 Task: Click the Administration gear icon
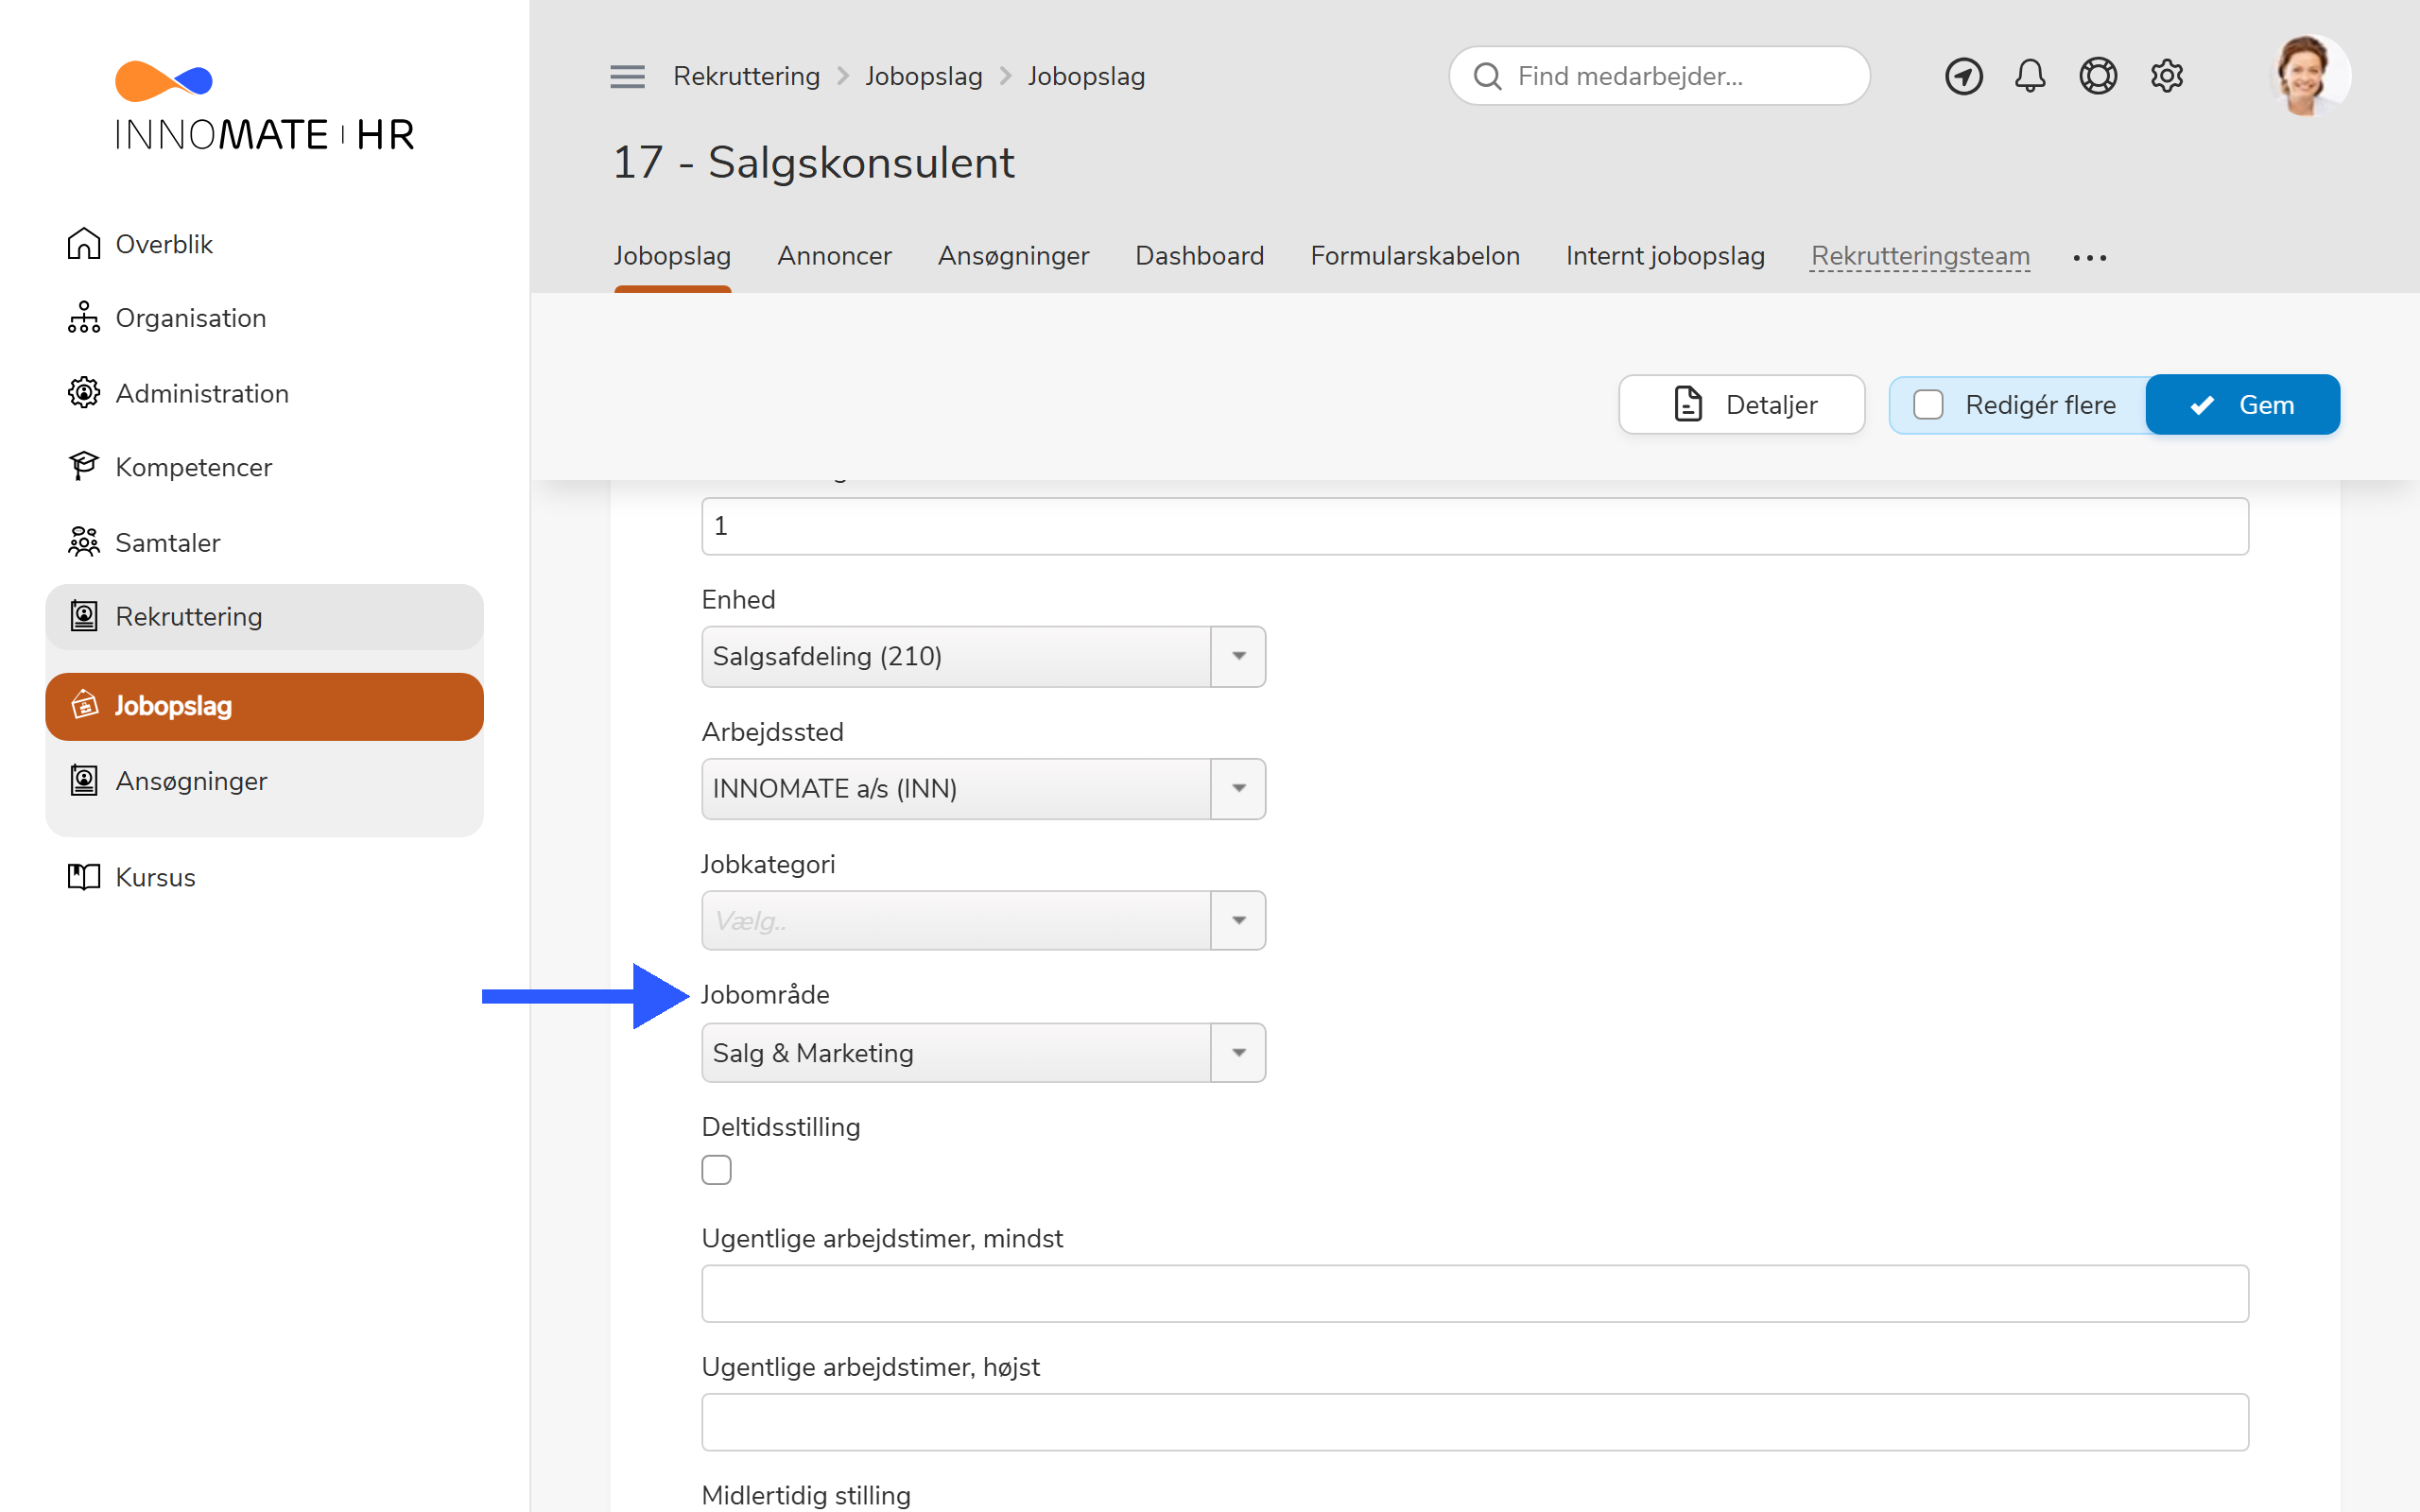84,392
